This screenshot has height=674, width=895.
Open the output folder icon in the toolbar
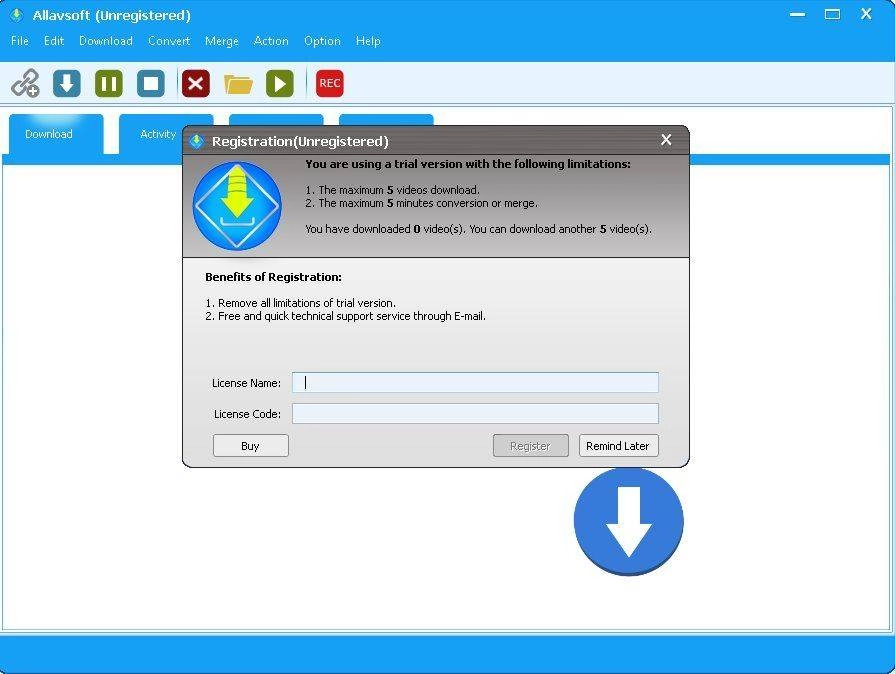238,84
